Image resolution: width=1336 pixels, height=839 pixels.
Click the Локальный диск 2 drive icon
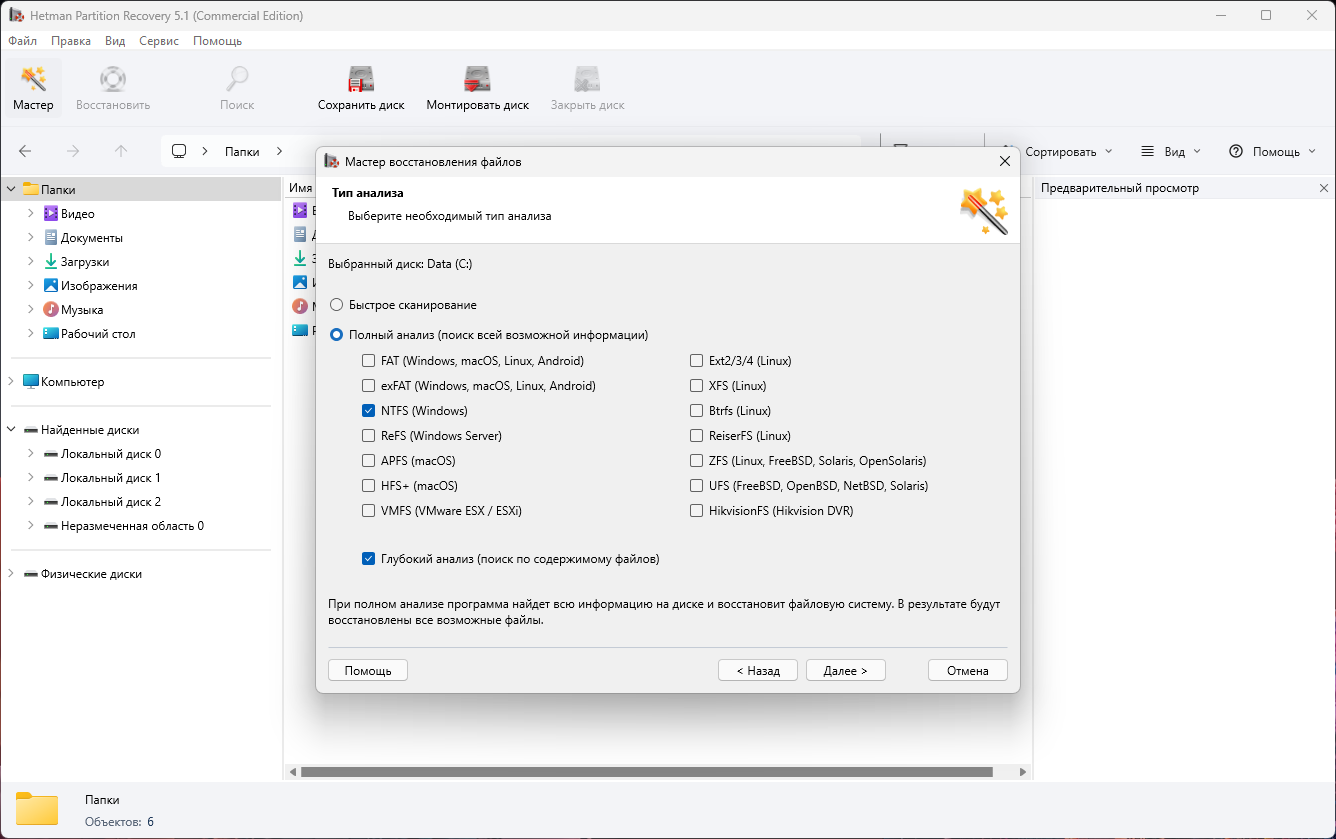[x=51, y=501]
